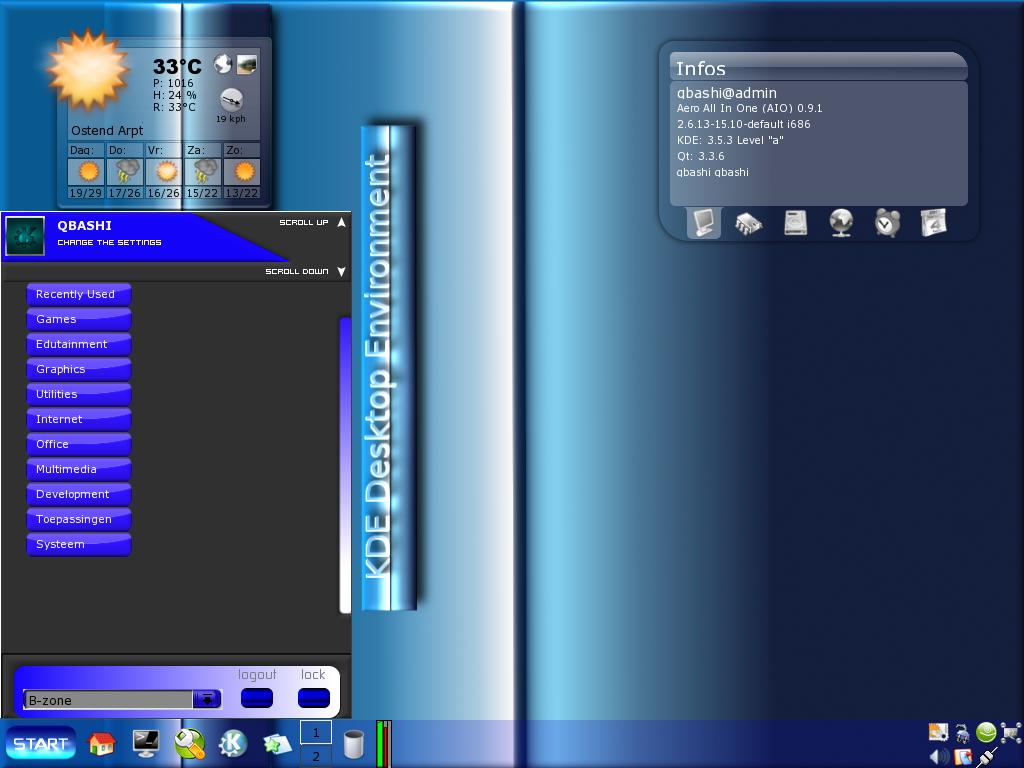Image resolution: width=1024 pixels, height=768 pixels.
Task: Click the KDE Desktop Environment vertical banner
Action: pyautogui.click(x=389, y=368)
